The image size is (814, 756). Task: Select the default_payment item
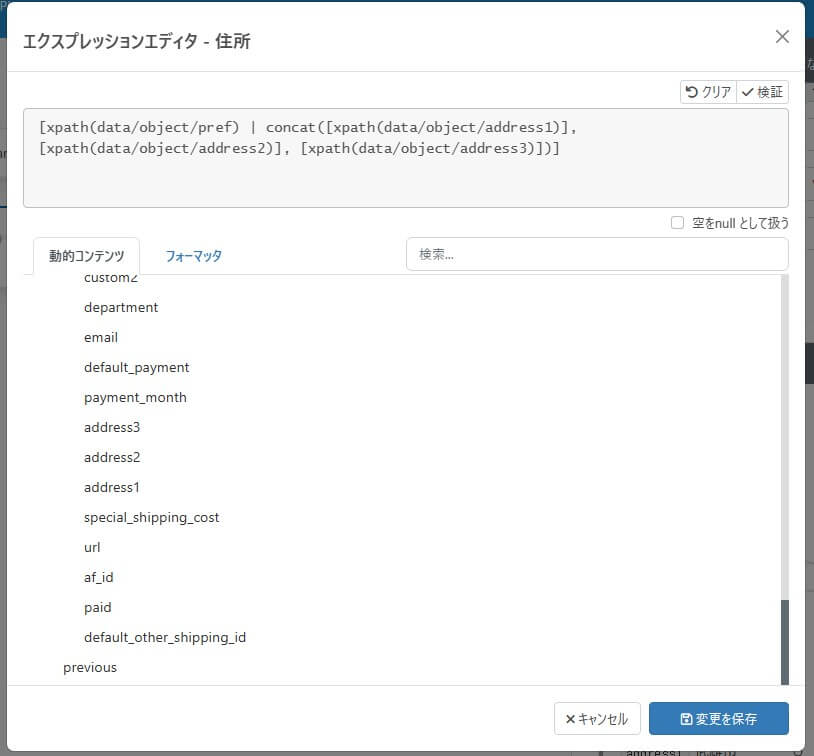[x=137, y=368]
